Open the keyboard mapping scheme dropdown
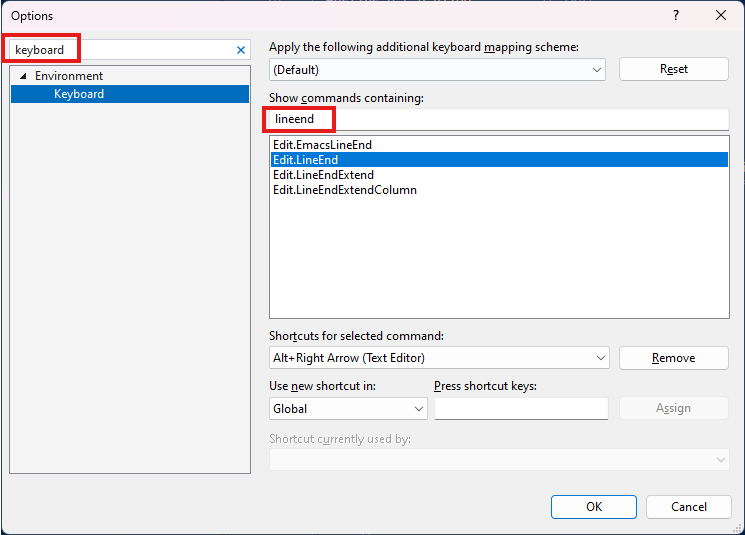745x535 pixels. coord(437,70)
